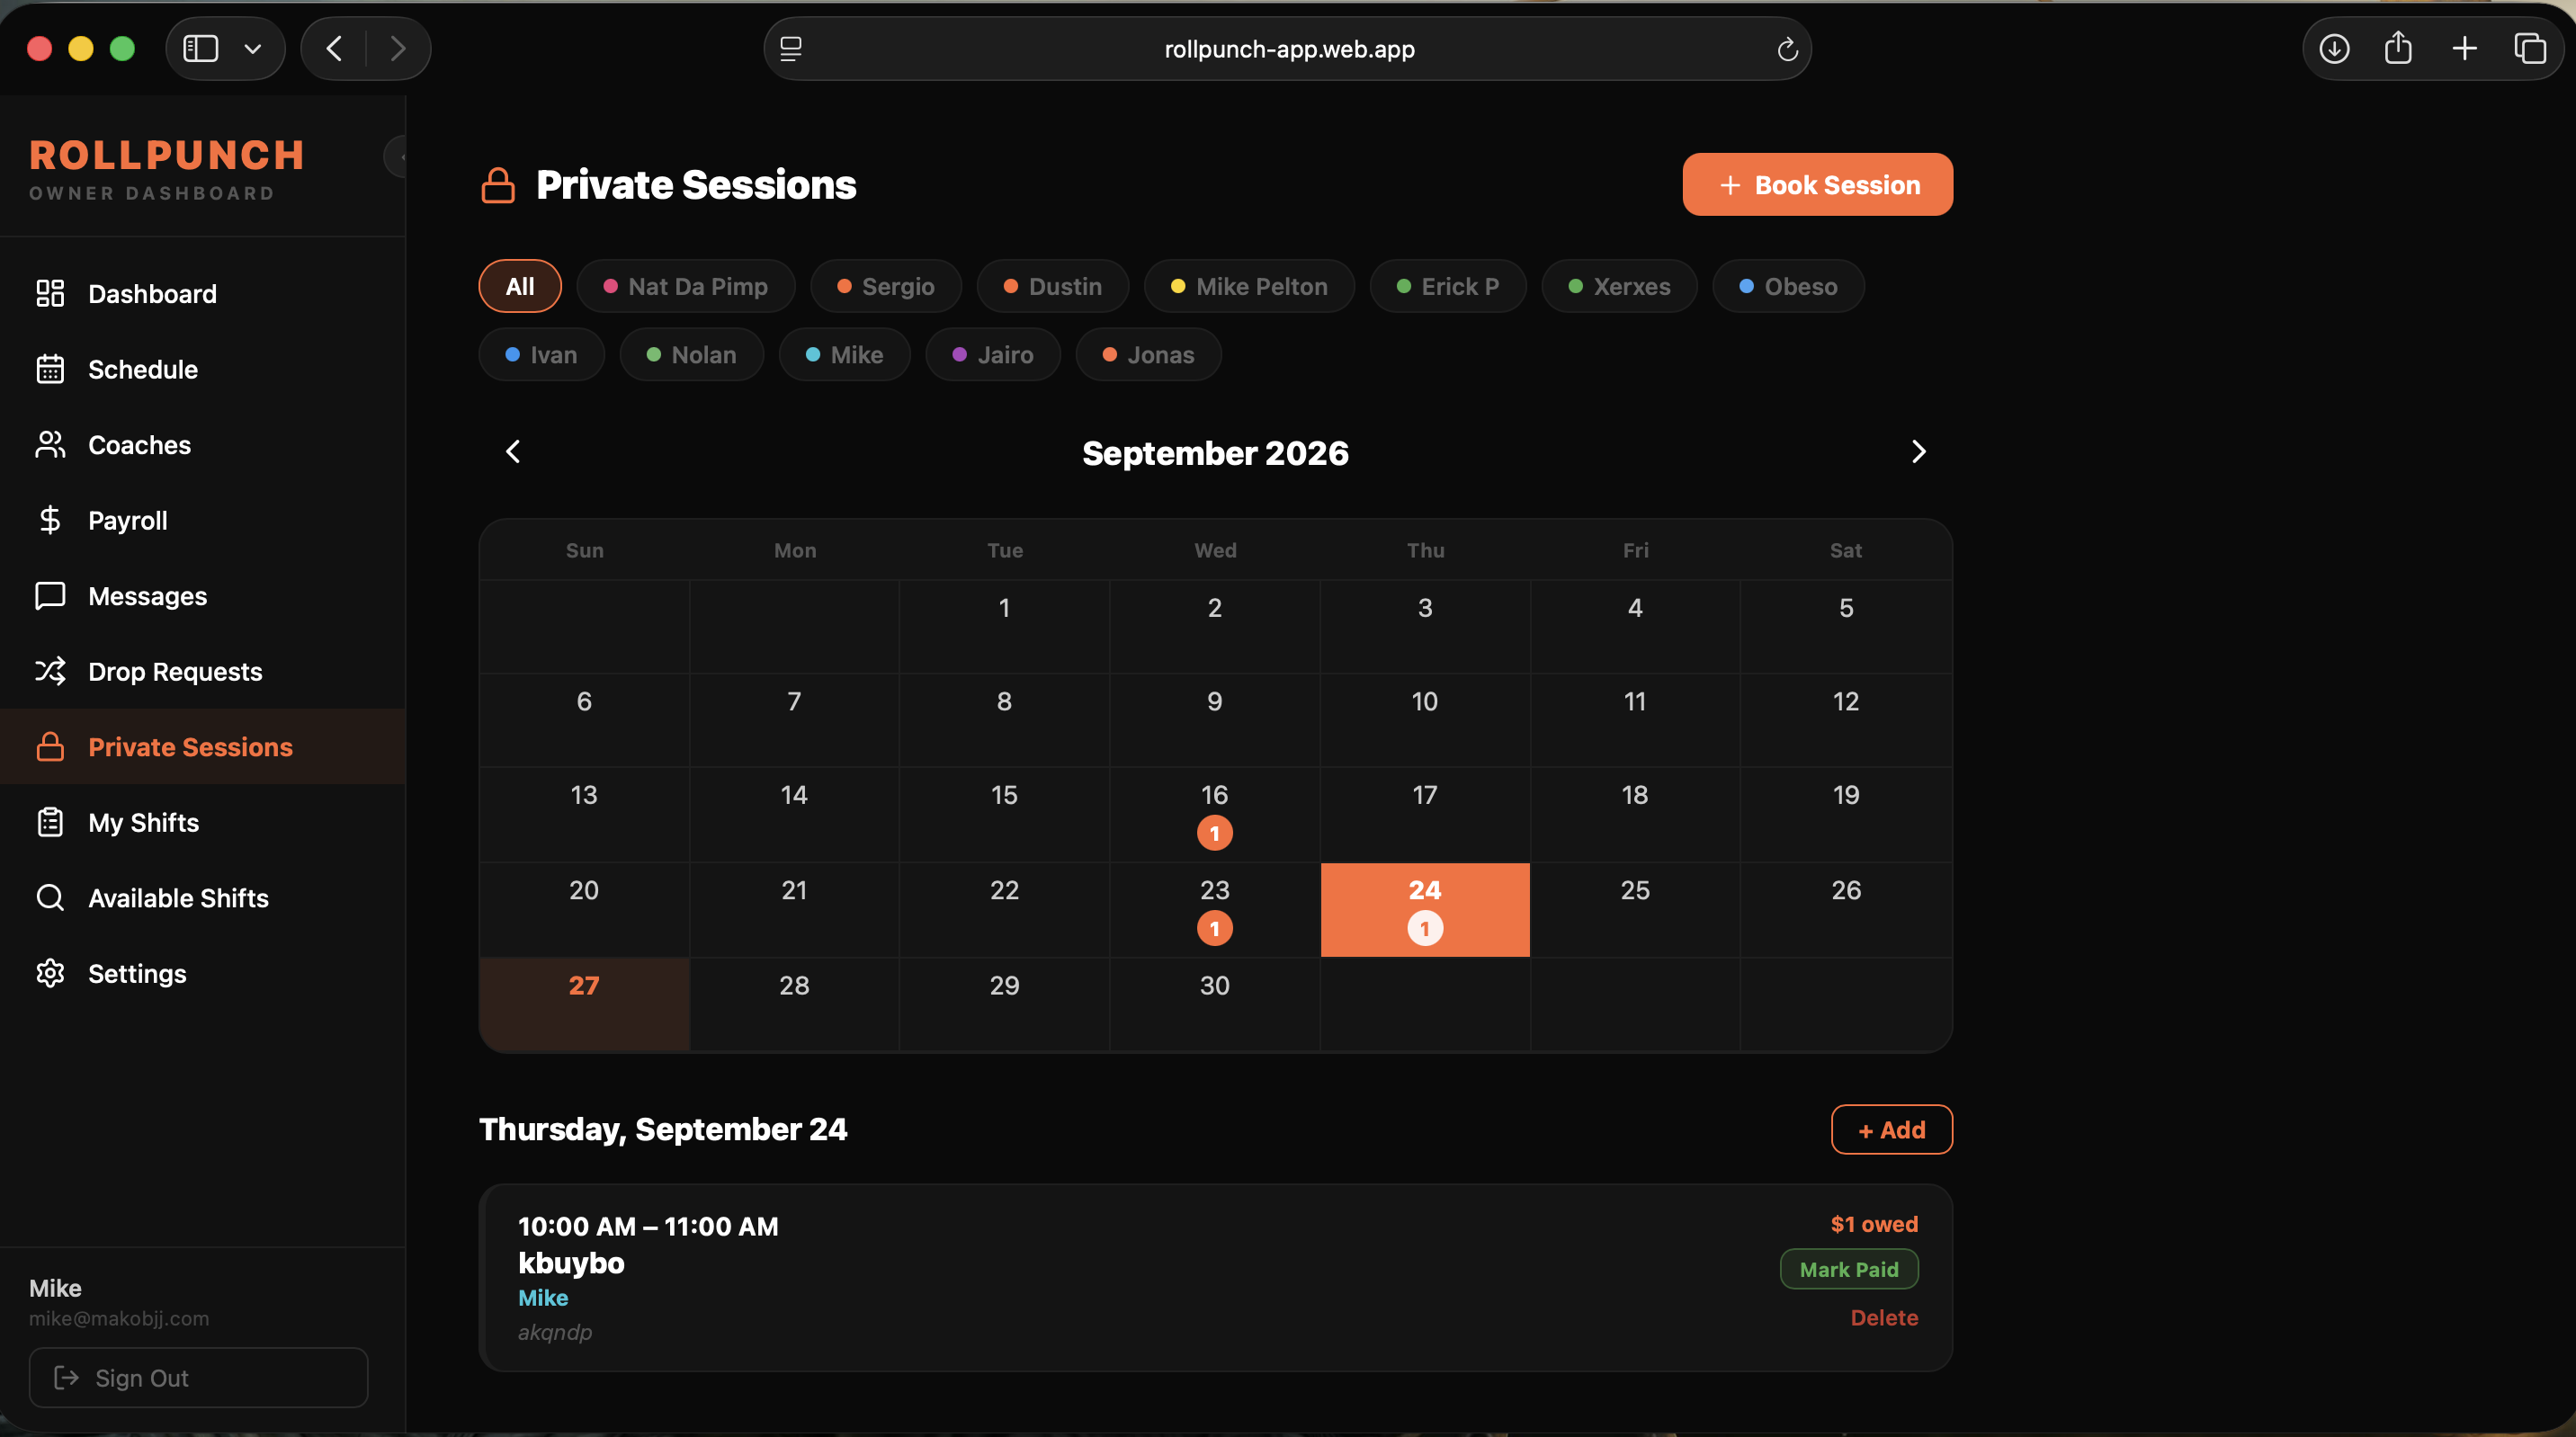Delete the kbuybo session

[1884, 1317]
